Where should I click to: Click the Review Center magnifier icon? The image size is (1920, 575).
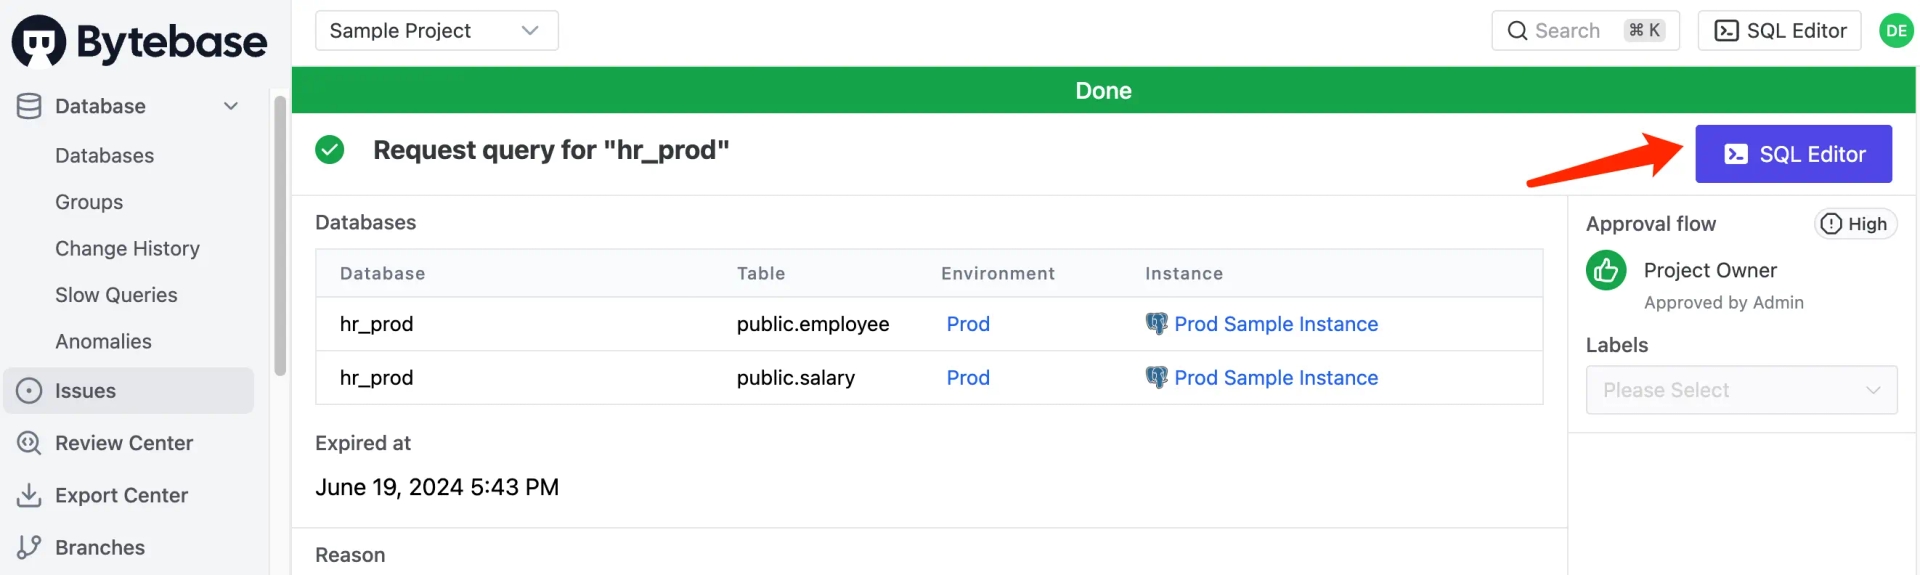[x=29, y=443]
